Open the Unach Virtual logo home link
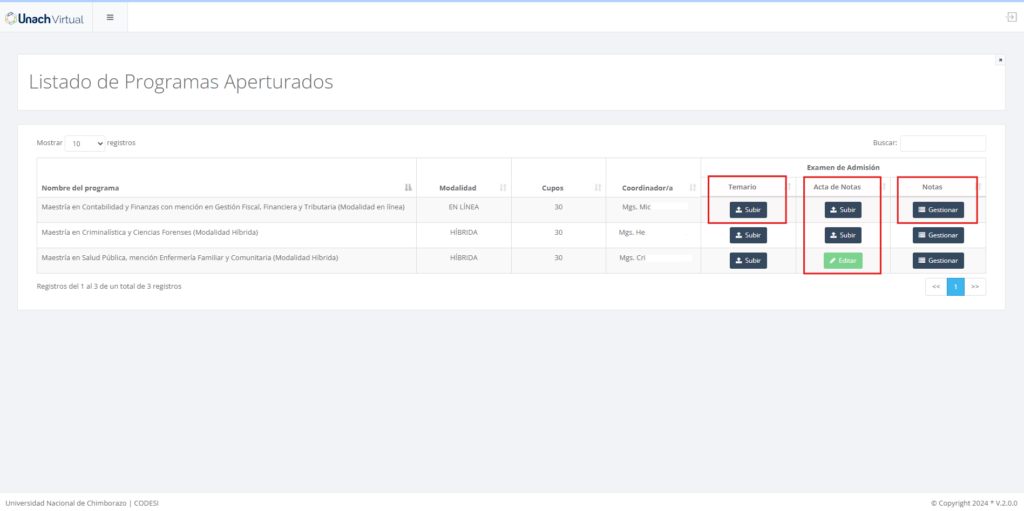The width and height of the screenshot is (1024, 511). pos(45,18)
